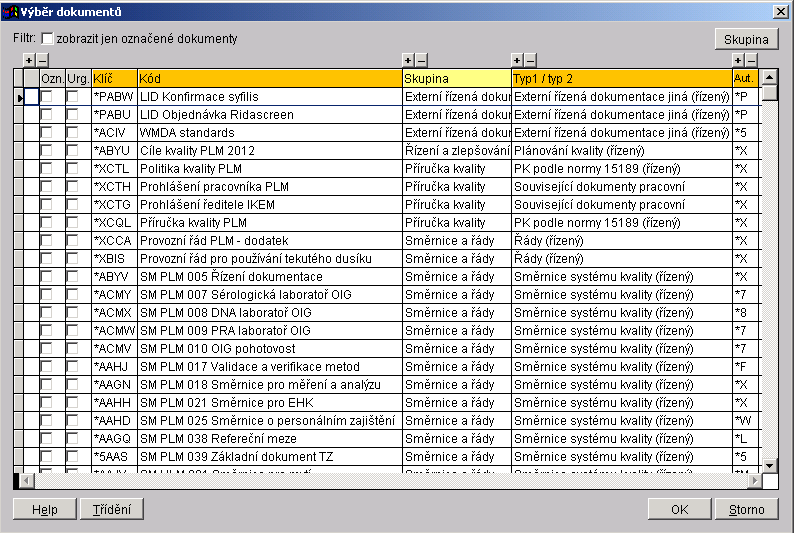Click the plus button above the Aut. column
This screenshot has width=795, height=533.
click(738, 61)
